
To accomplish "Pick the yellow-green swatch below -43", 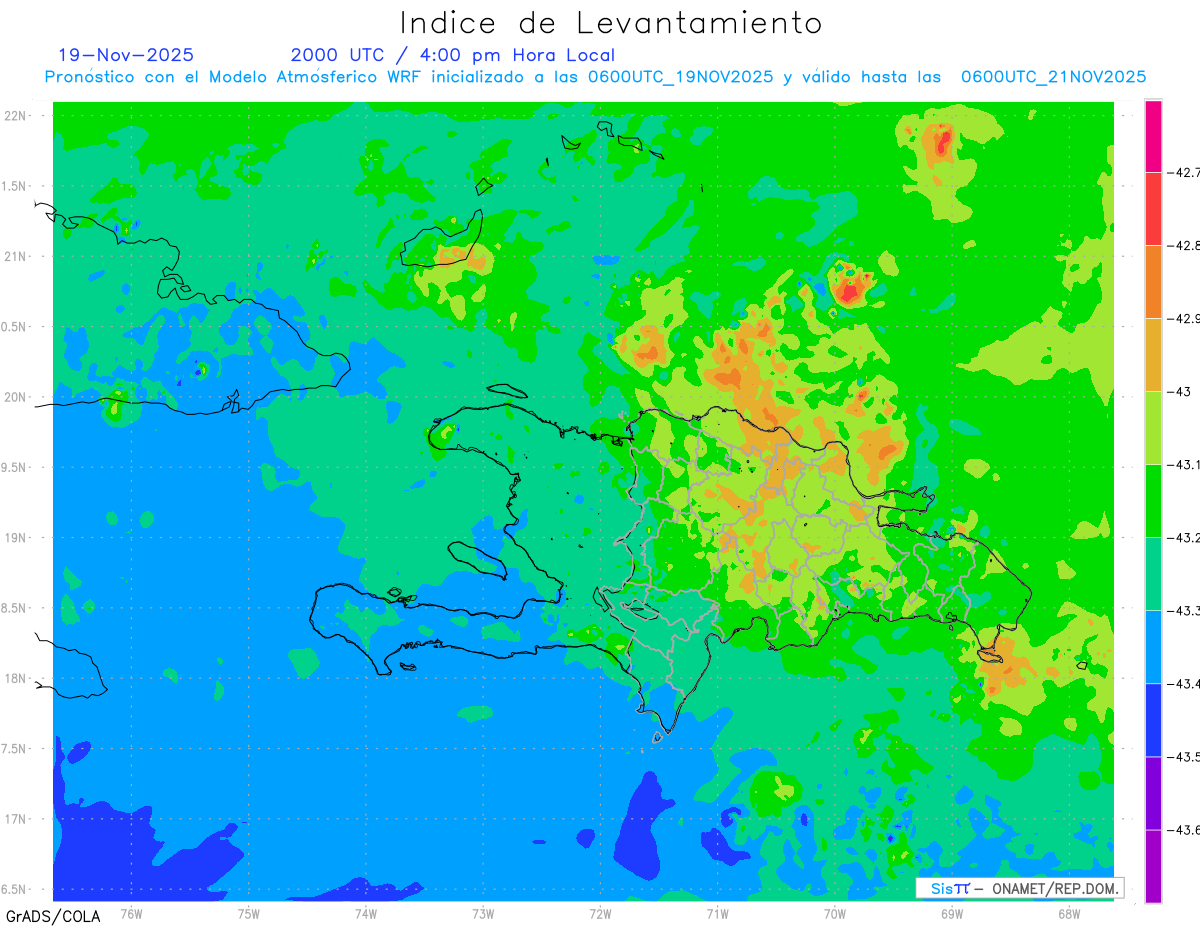I will click(x=1153, y=428).
